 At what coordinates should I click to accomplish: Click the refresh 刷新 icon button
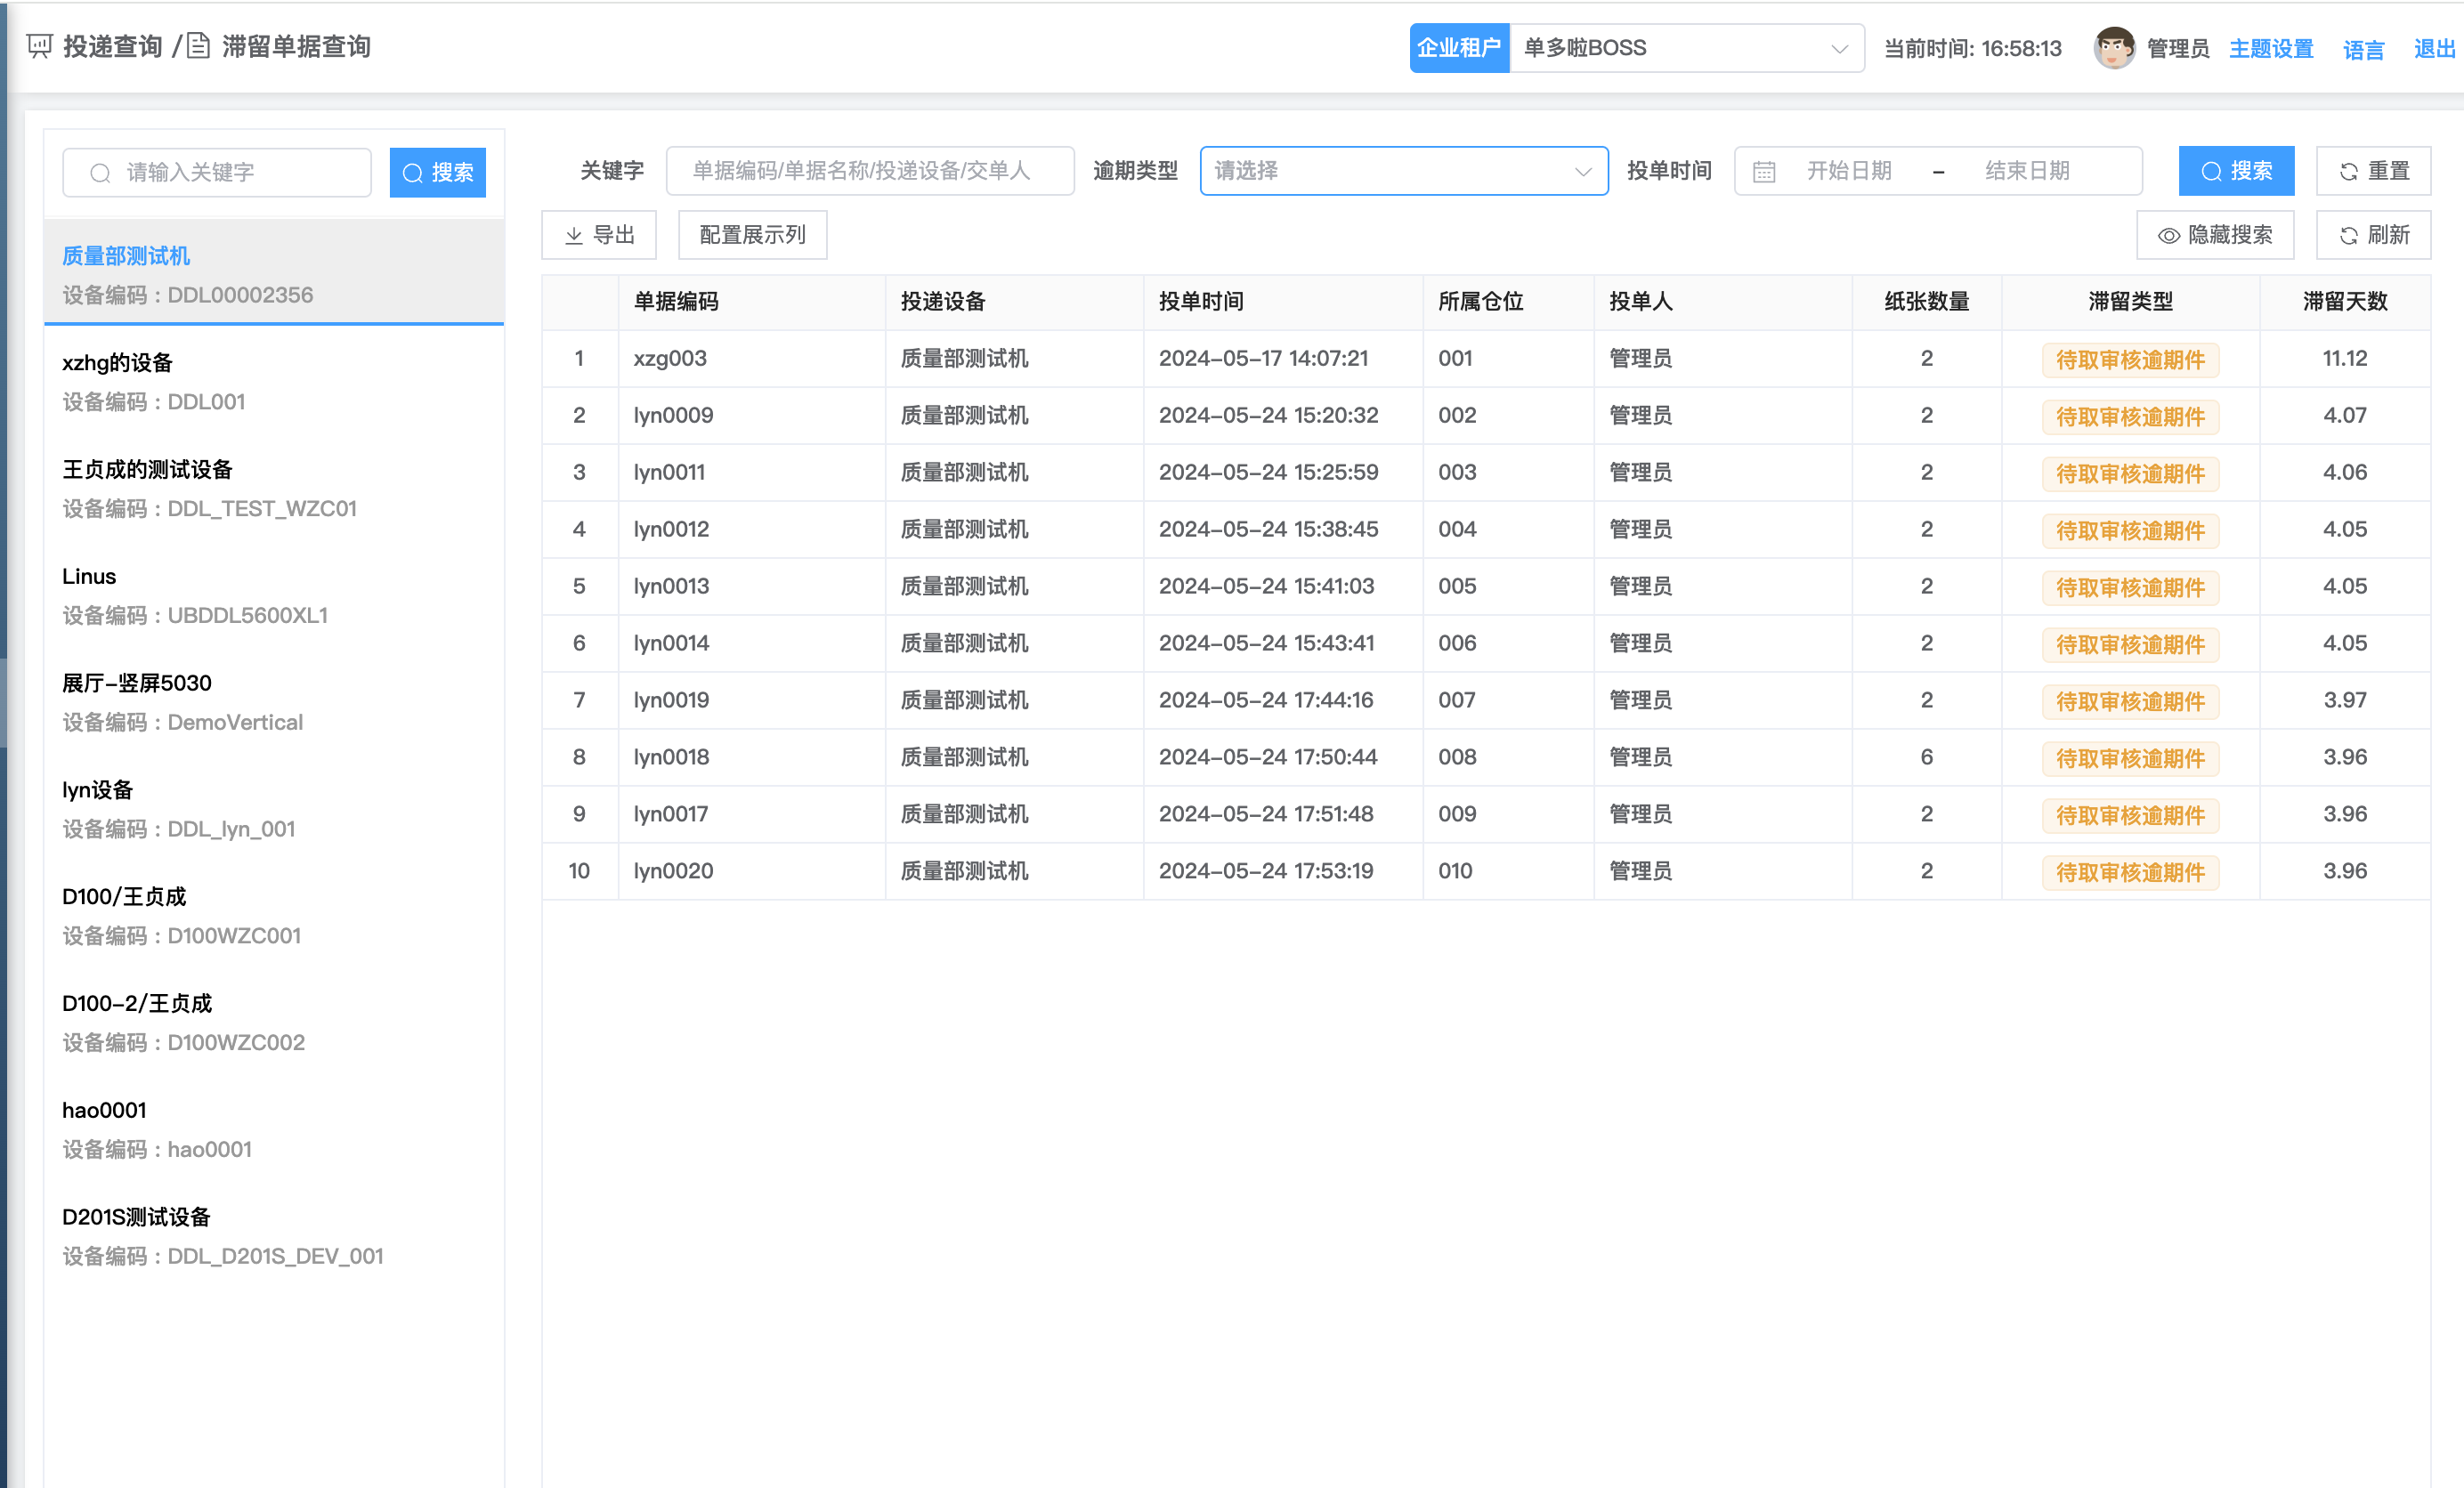2373,235
